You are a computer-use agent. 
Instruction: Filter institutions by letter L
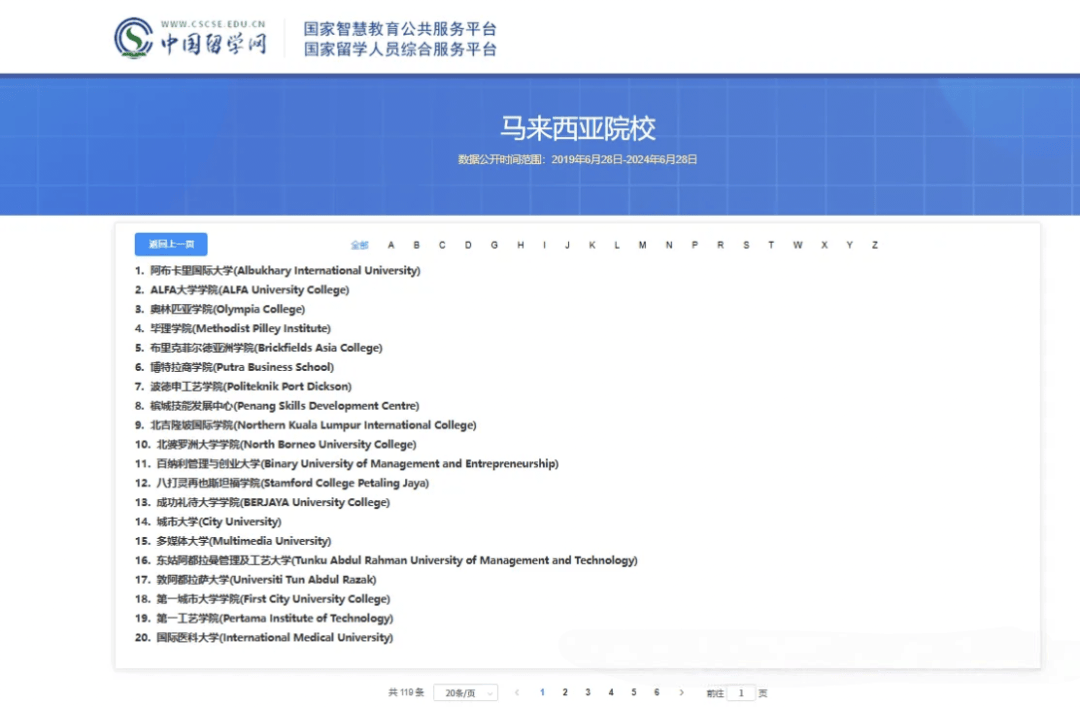(x=616, y=245)
